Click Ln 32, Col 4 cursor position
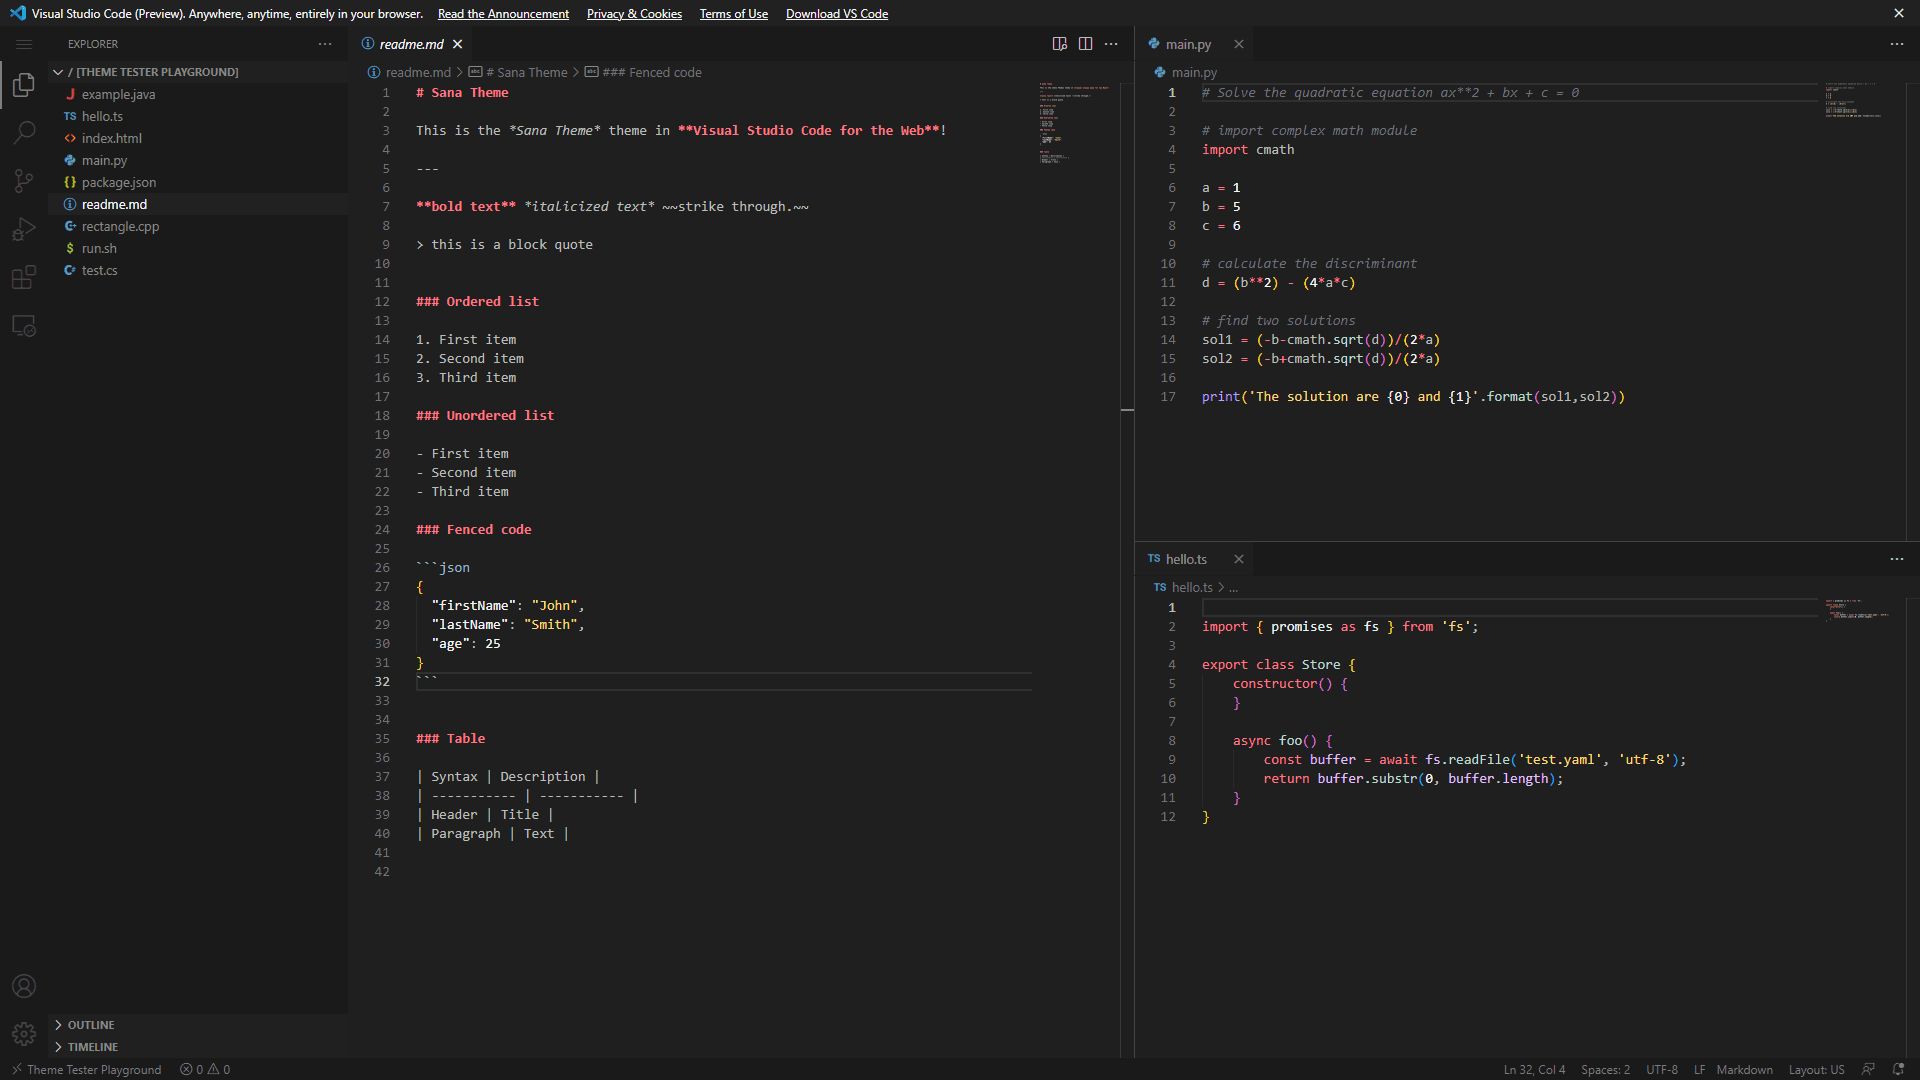This screenshot has height=1080, width=1920. coord(1534,1069)
